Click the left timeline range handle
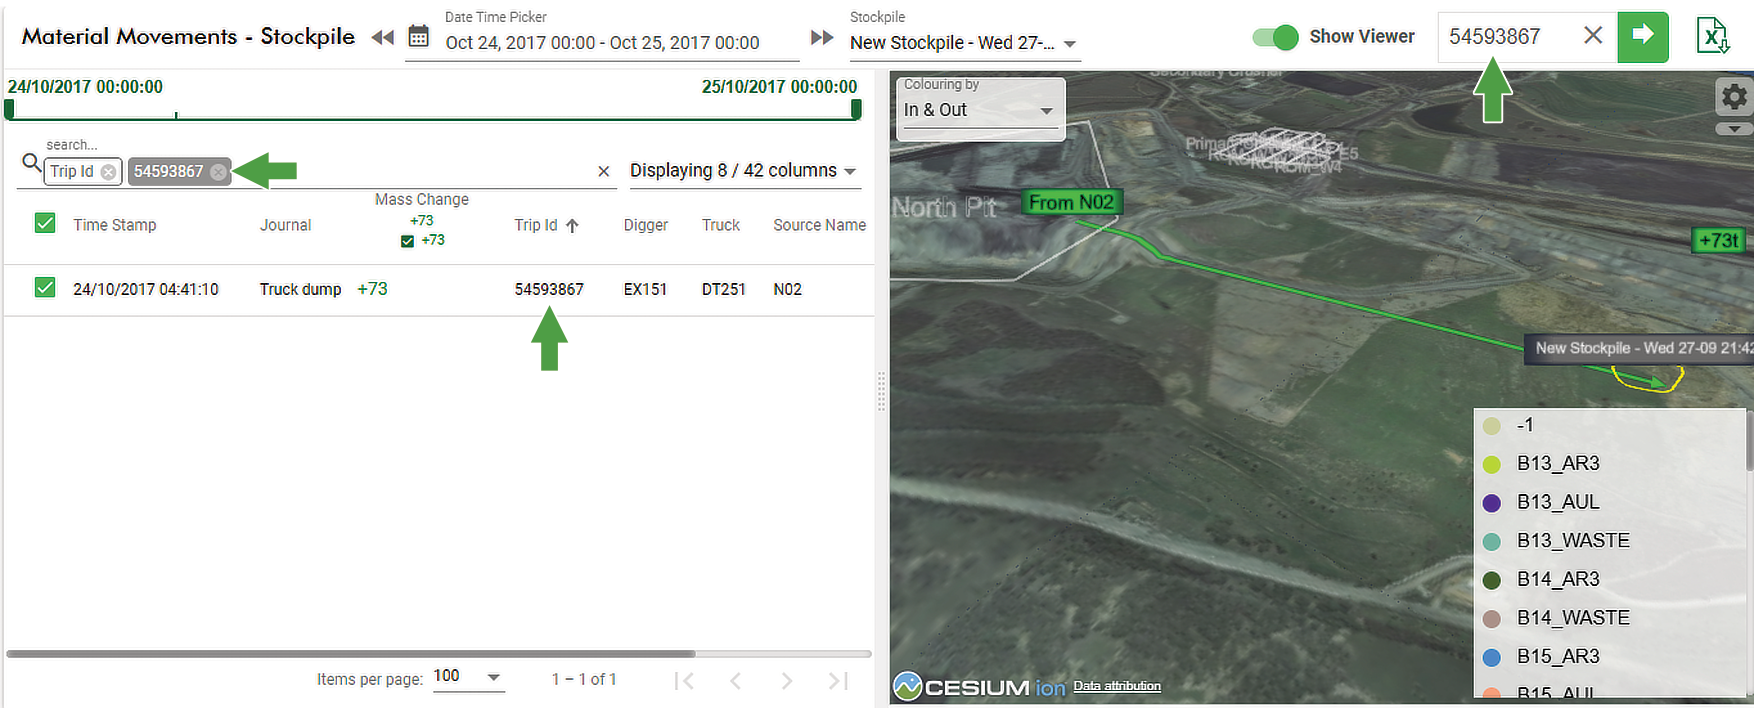Viewport: 1754px width, 708px height. point(9,109)
